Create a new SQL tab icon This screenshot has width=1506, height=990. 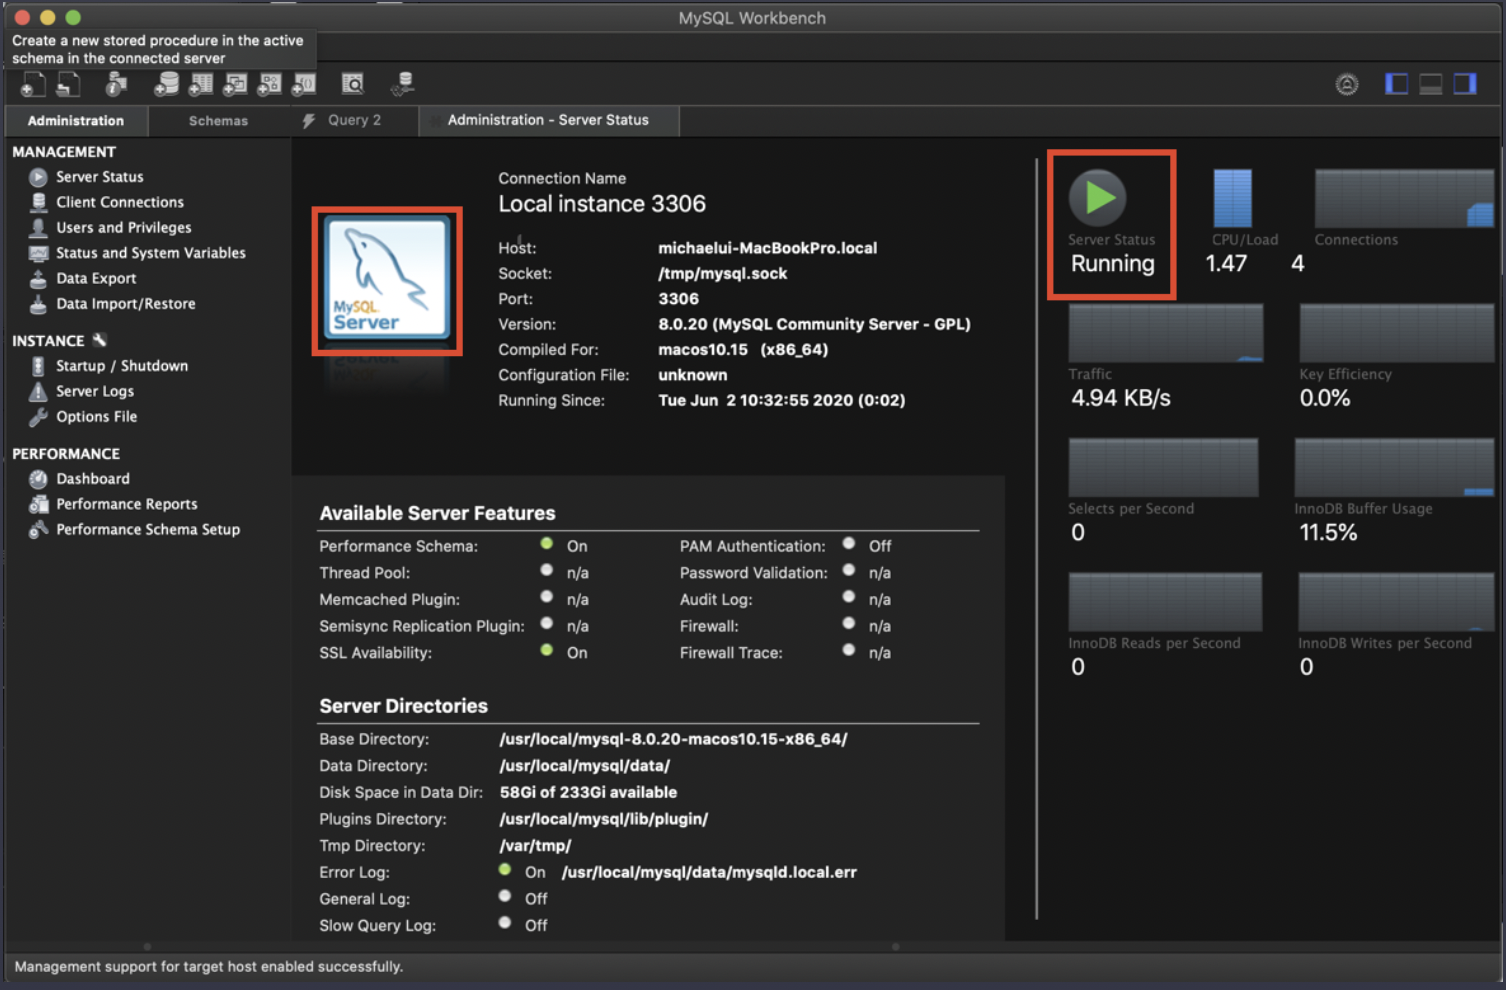pyautogui.click(x=33, y=85)
